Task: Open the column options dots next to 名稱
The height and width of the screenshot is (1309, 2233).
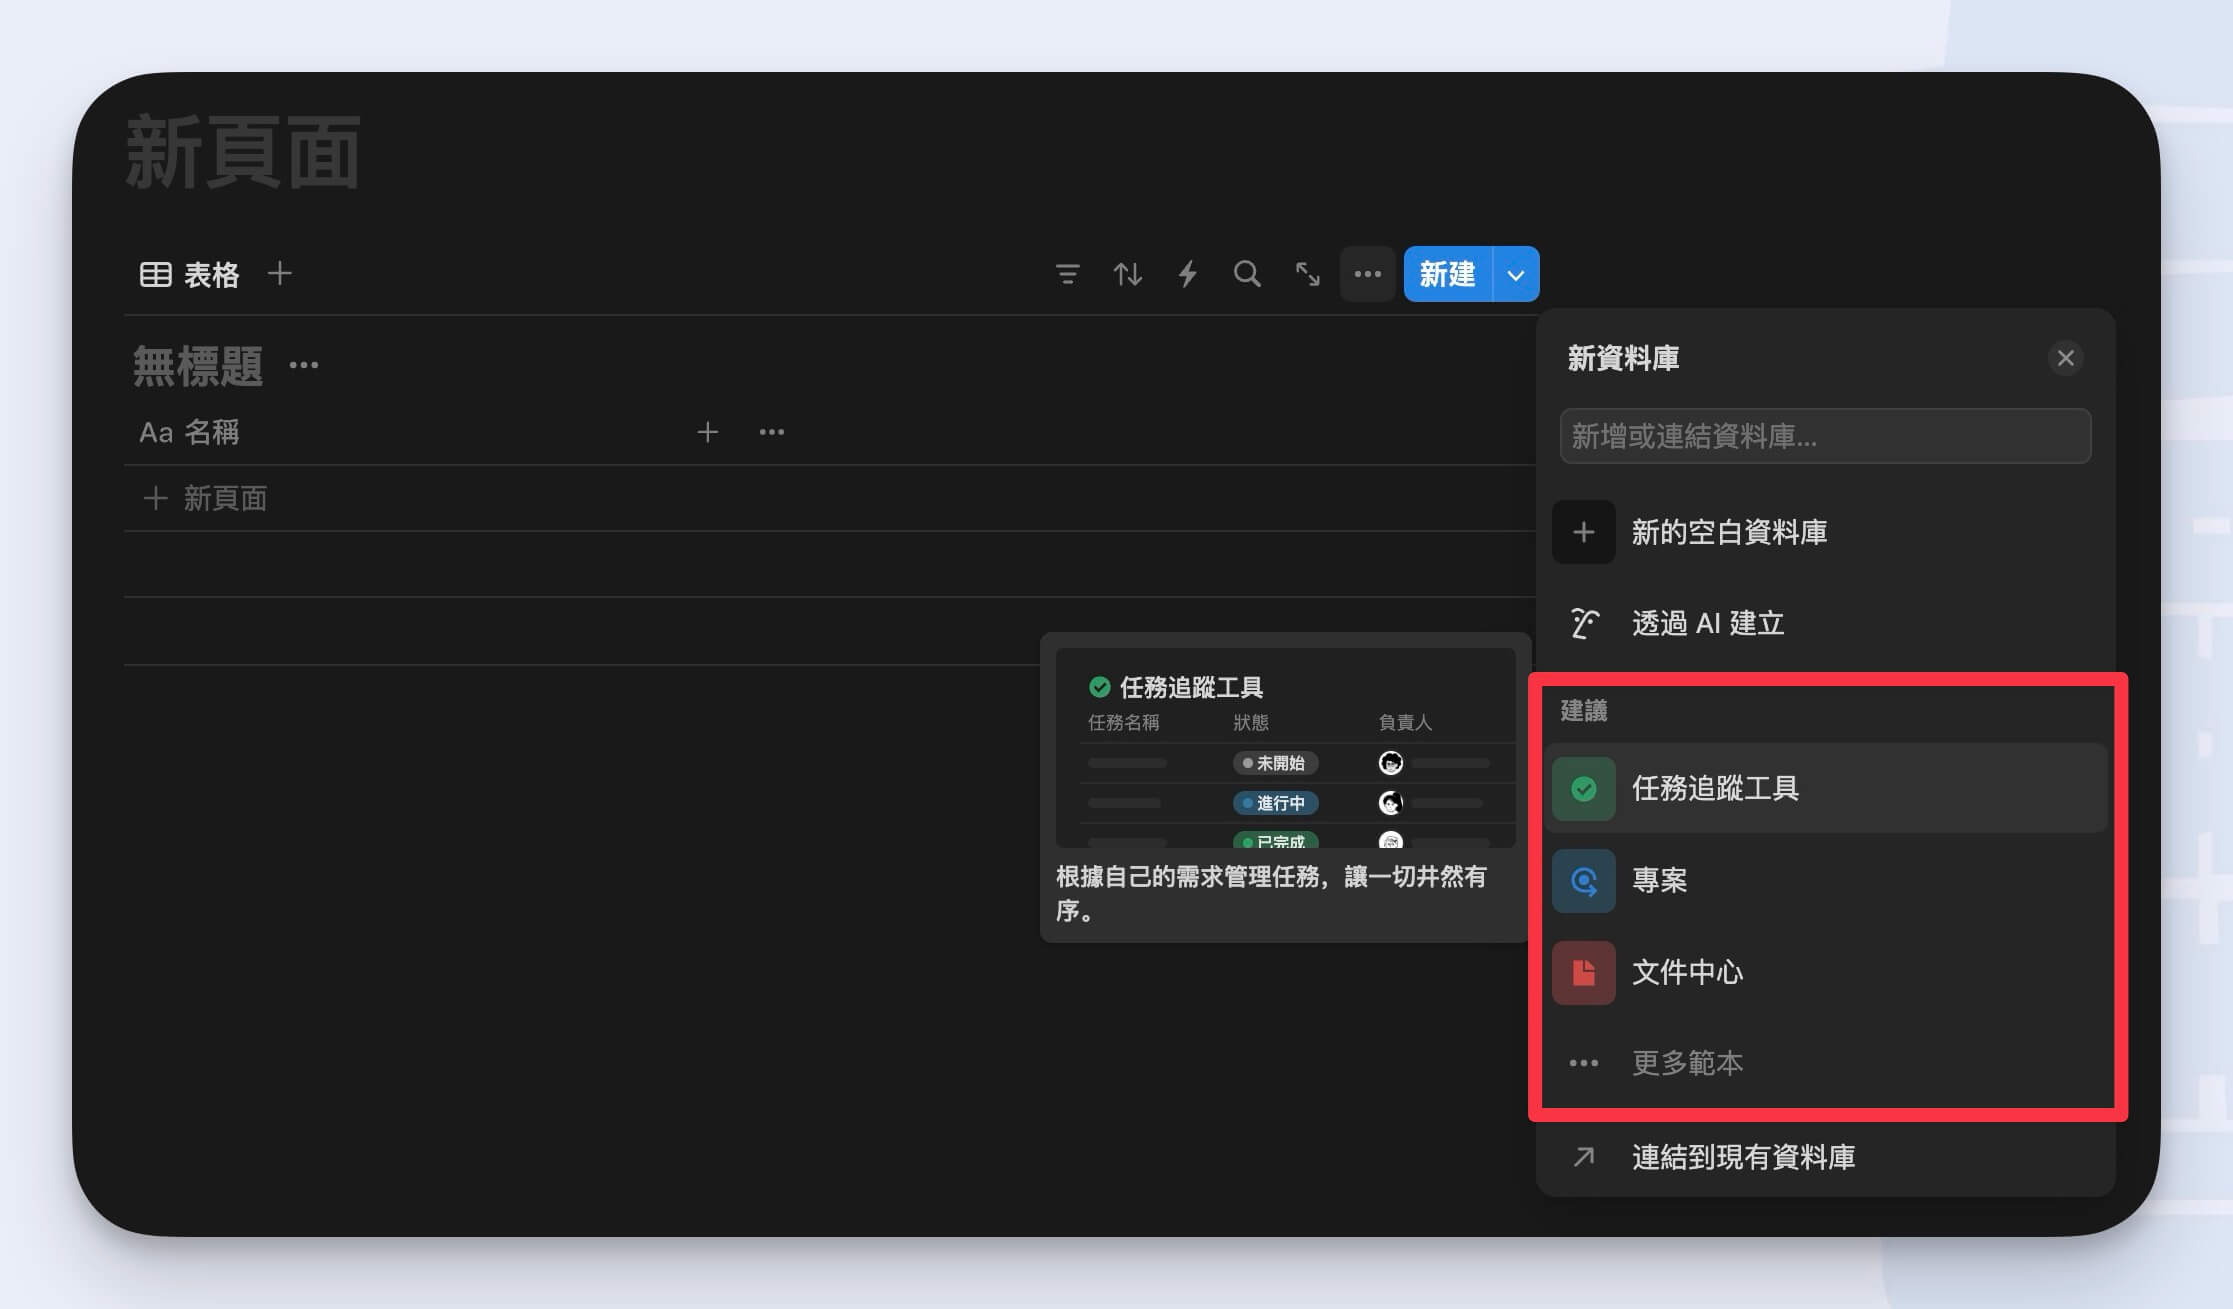Action: [771, 432]
